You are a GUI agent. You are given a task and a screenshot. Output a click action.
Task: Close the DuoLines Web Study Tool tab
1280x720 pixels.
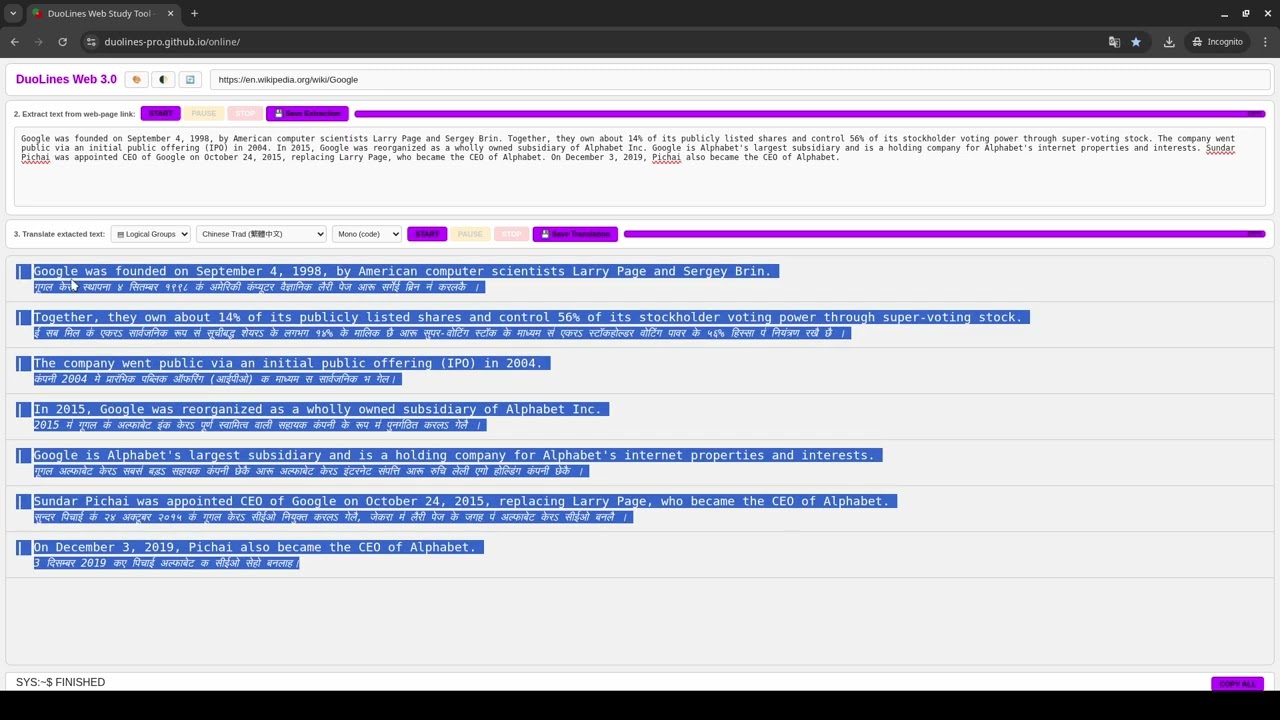(170, 14)
